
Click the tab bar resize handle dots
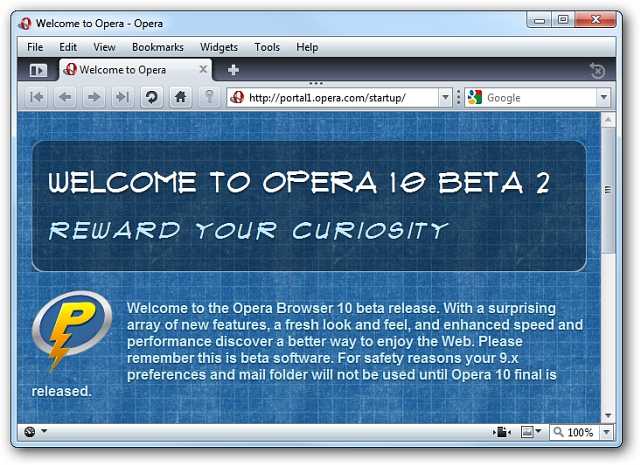click(x=316, y=83)
